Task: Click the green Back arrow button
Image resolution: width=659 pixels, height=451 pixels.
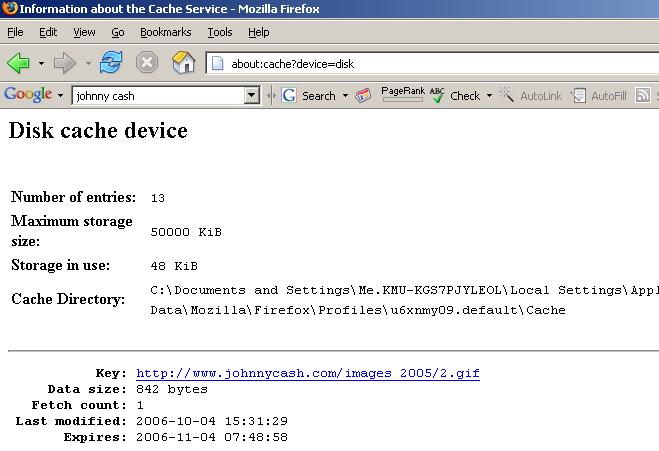Action: coord(19,63)
